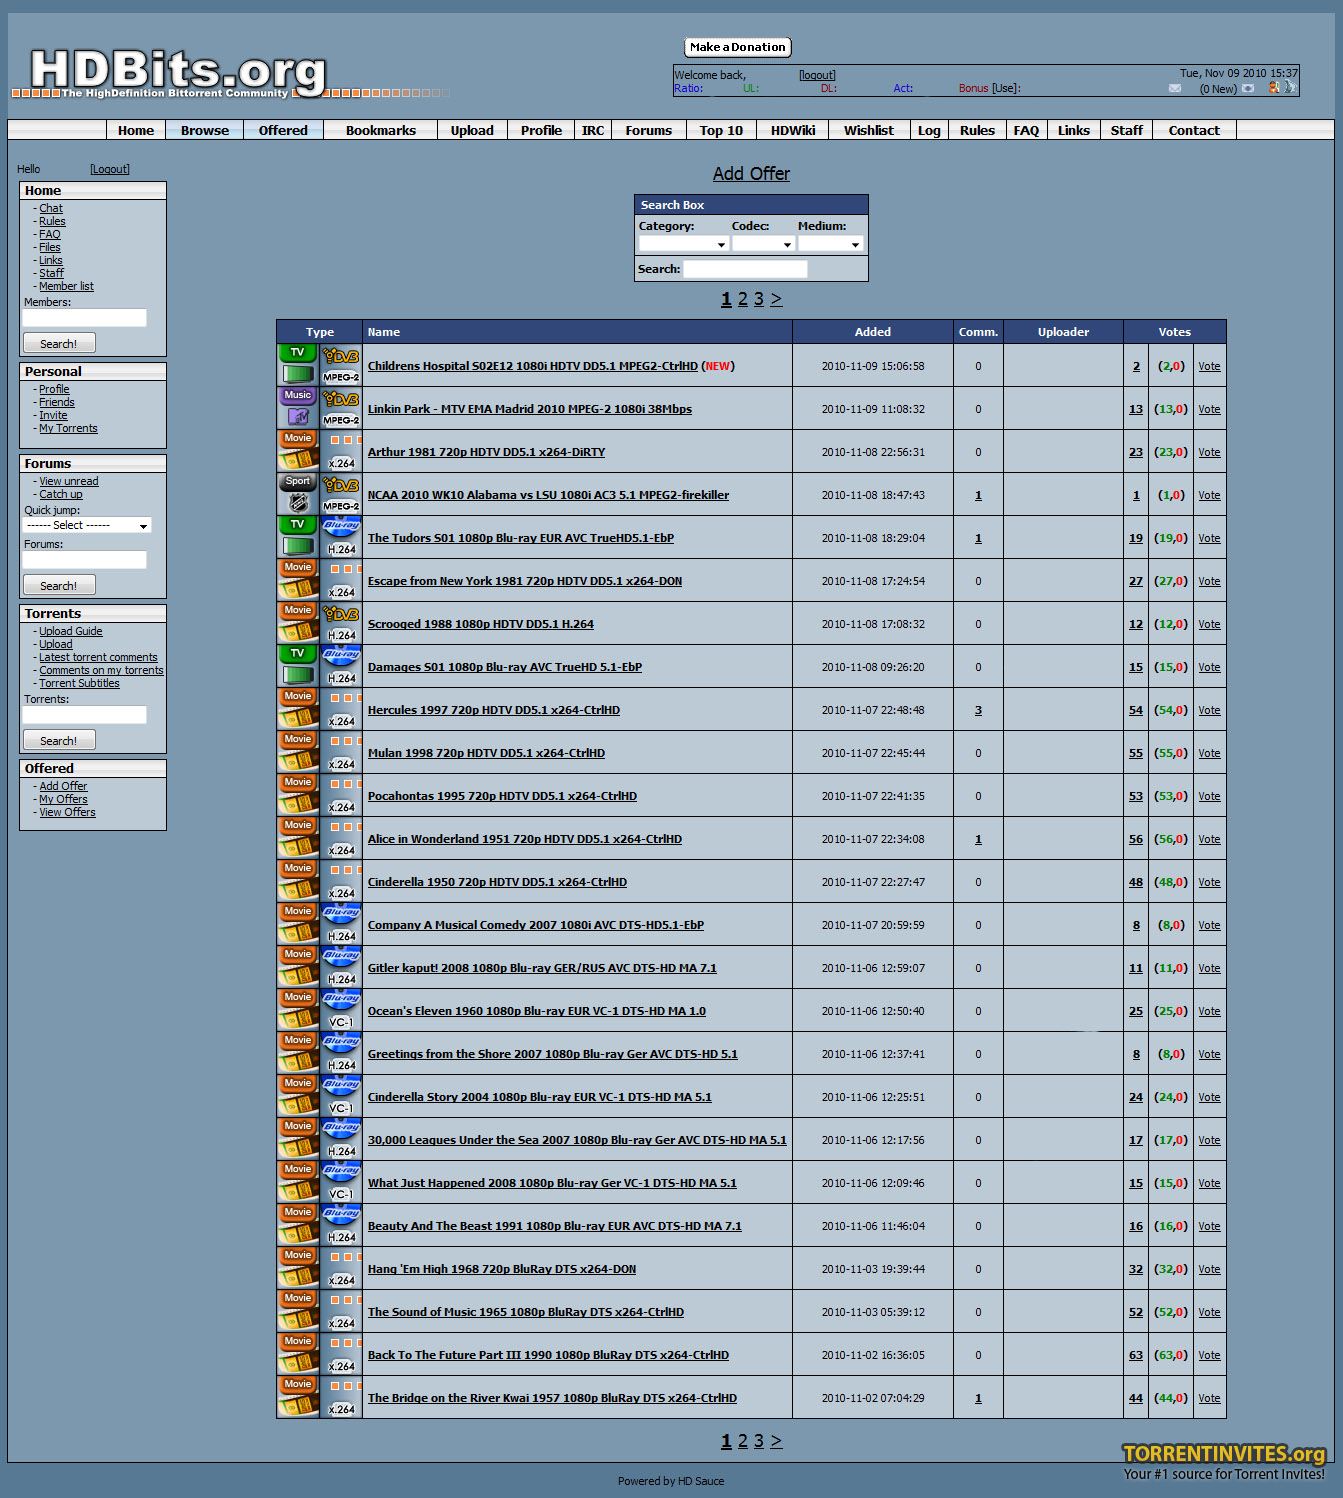Image resolution: width=1343 pixels, height=1498 pixels.
Task: Click the Movie icon for Bridge on the River Kwai
Action: point(298,1397)
